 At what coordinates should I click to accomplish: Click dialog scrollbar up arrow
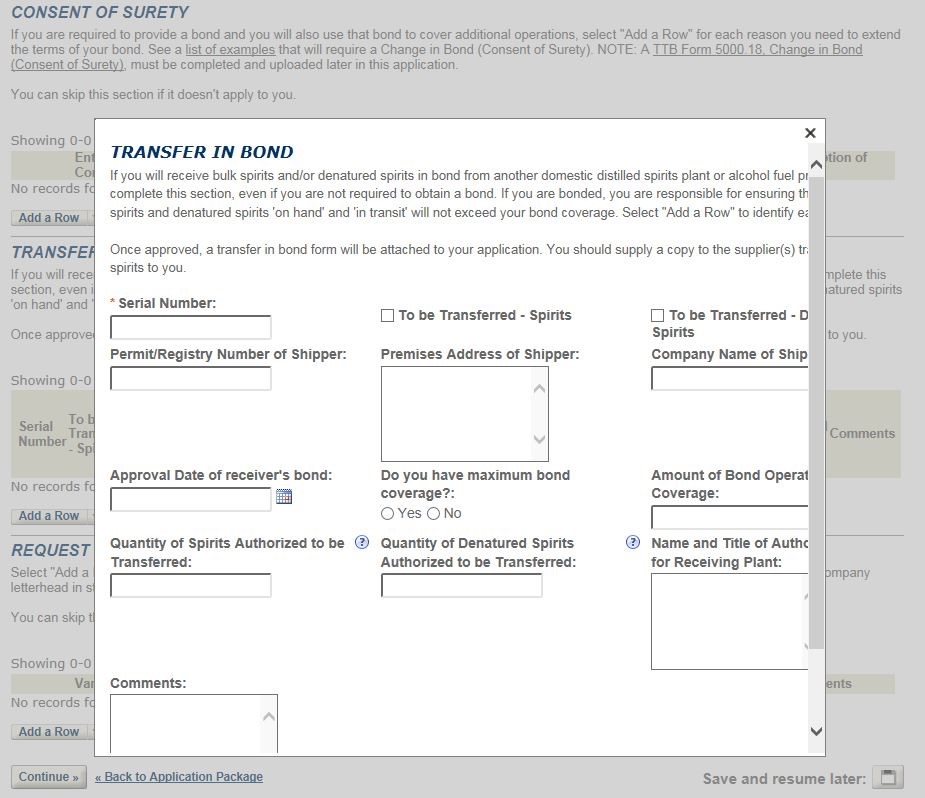tap(816, 165)
